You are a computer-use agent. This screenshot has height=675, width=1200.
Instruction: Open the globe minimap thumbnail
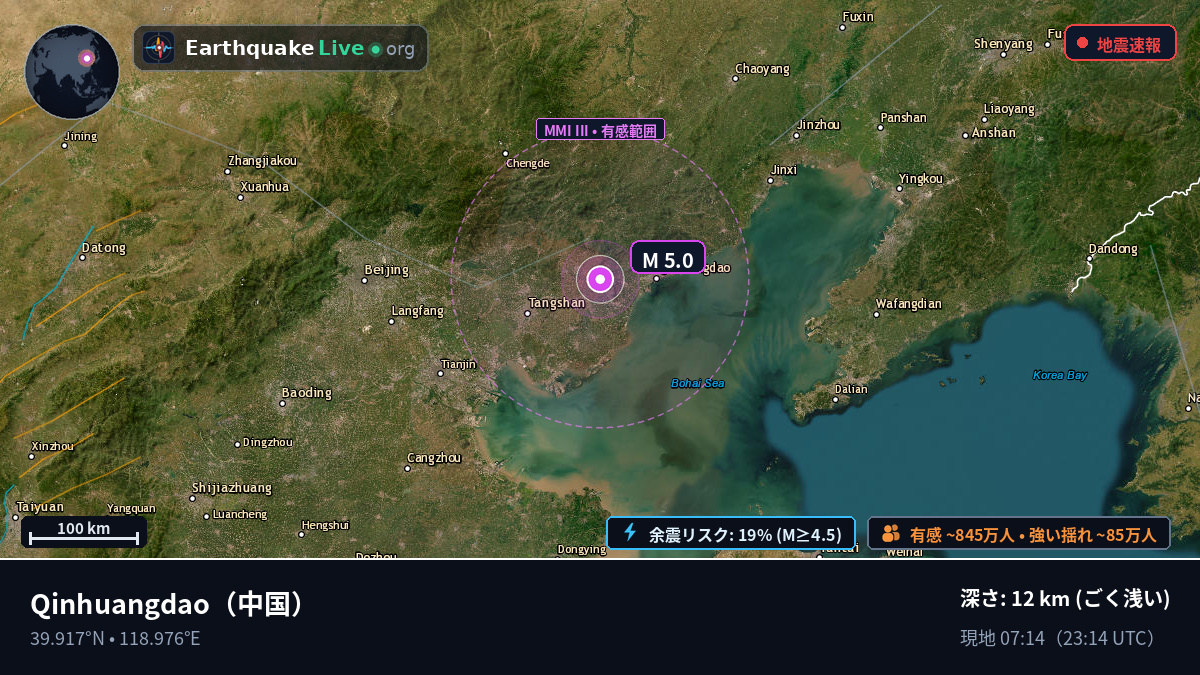point(72,72)
